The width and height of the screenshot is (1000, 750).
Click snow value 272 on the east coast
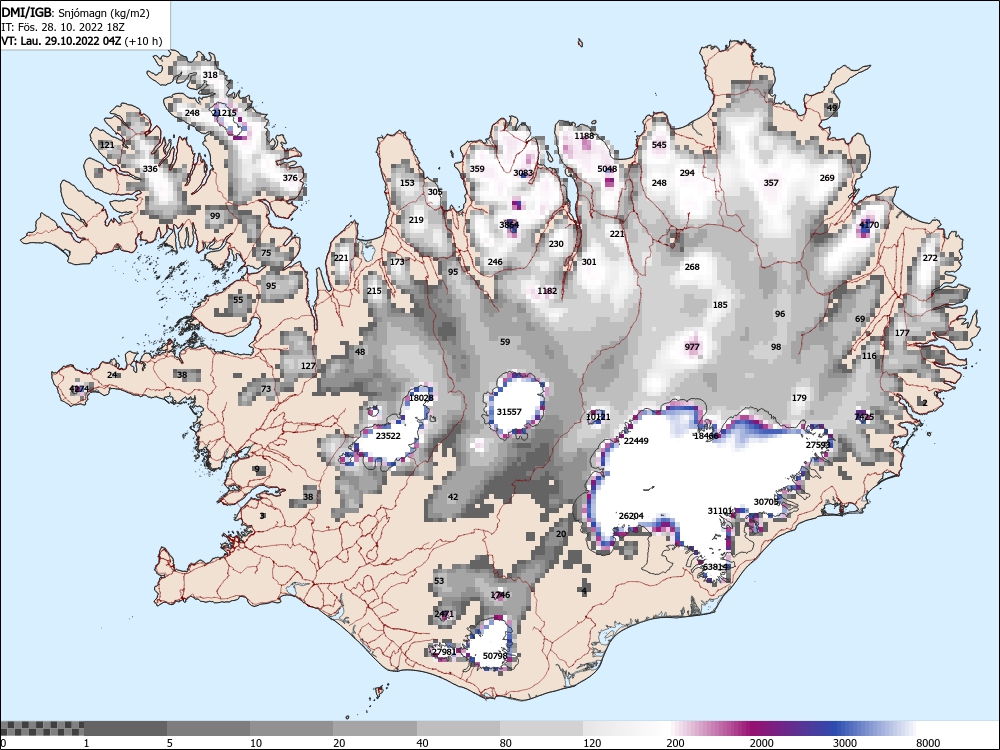pyautogui.click(x=930, y=258)
